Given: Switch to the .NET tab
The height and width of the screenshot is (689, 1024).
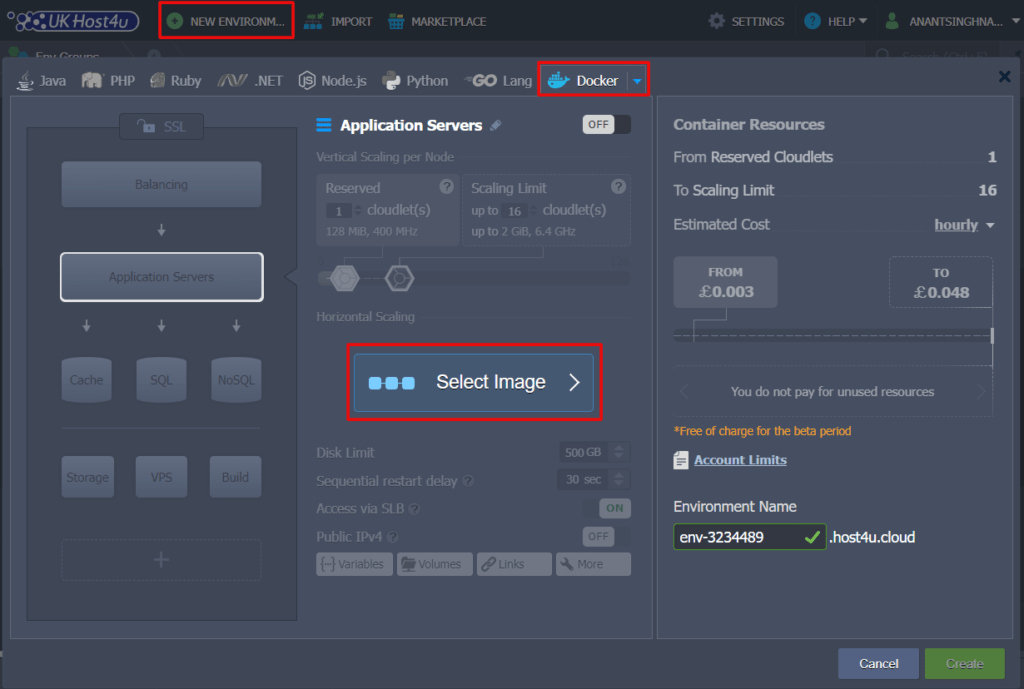Looking at the screenshot, I should tap(250, 80).
